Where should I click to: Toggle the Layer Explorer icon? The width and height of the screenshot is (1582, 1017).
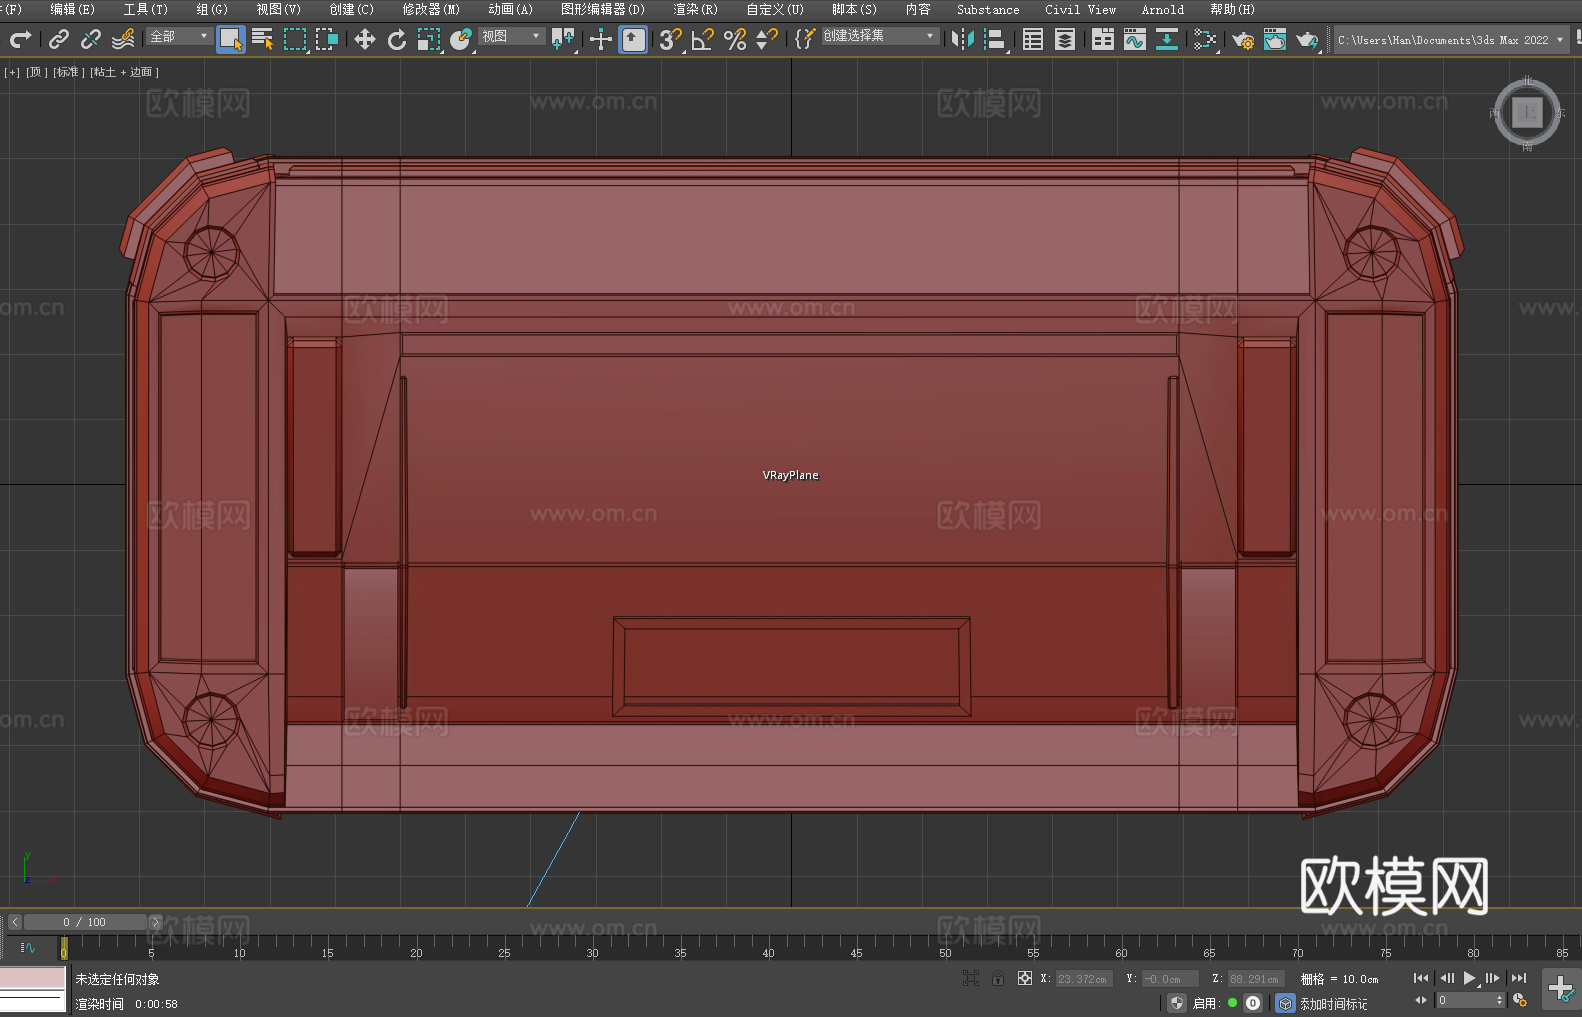click(x=1065, y=39)
